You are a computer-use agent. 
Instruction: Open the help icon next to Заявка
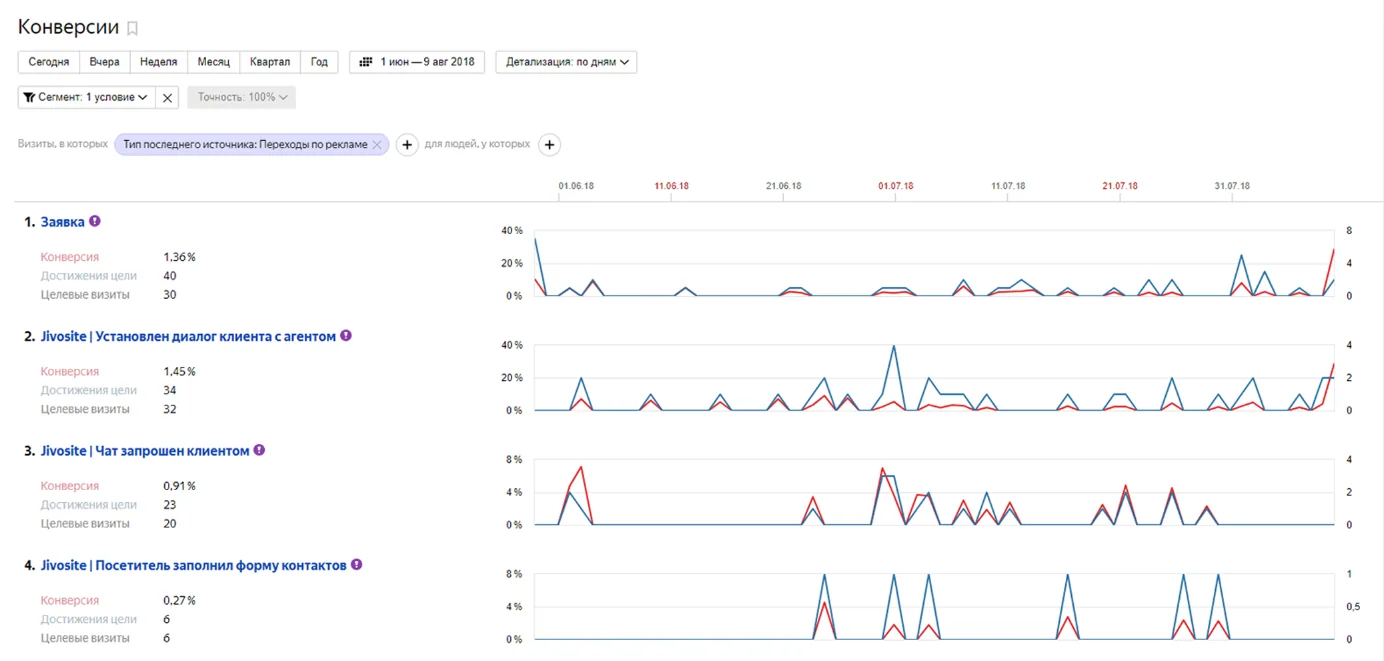tap(95, 221)
